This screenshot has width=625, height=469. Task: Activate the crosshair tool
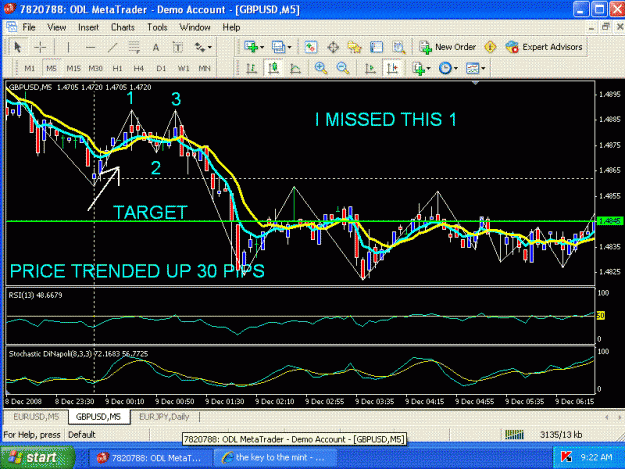click(x=40, y=47)
